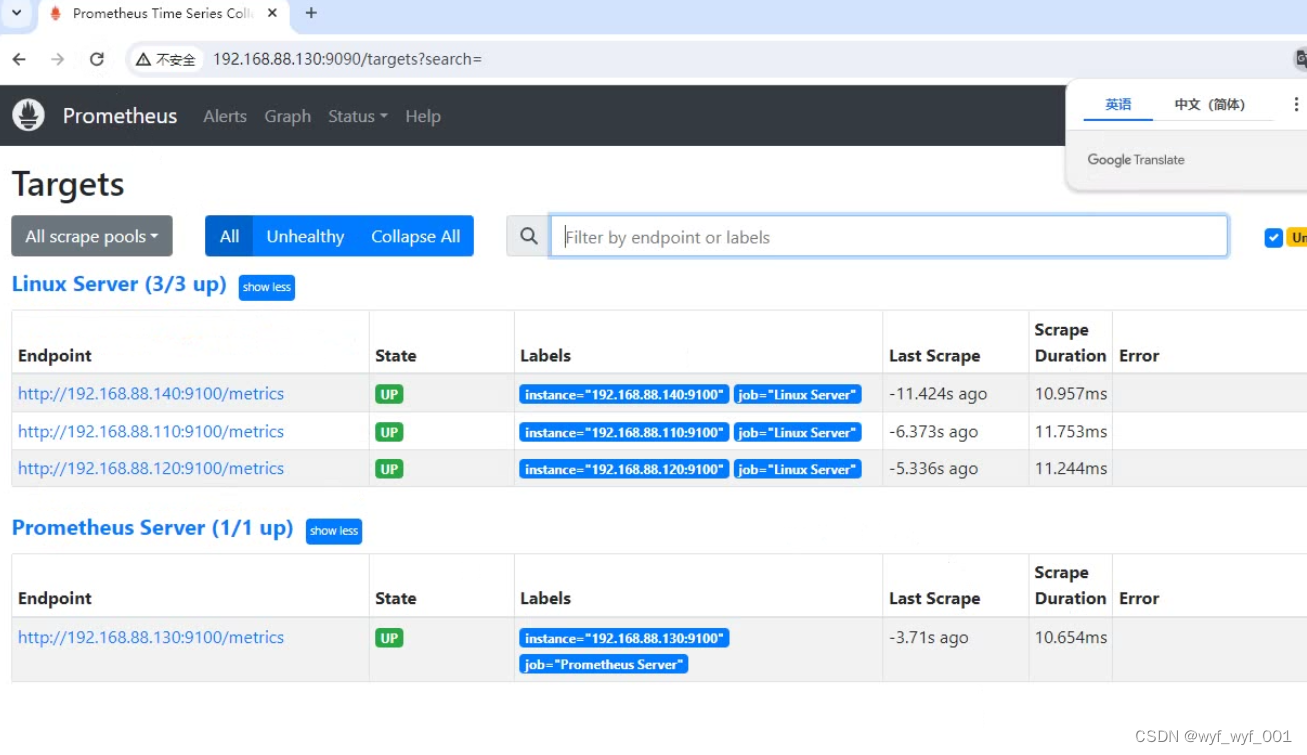This screenshot has height=755, width=1307.
Task: Click the Filter by endpoint or labels field
Action: click(889, 236)
